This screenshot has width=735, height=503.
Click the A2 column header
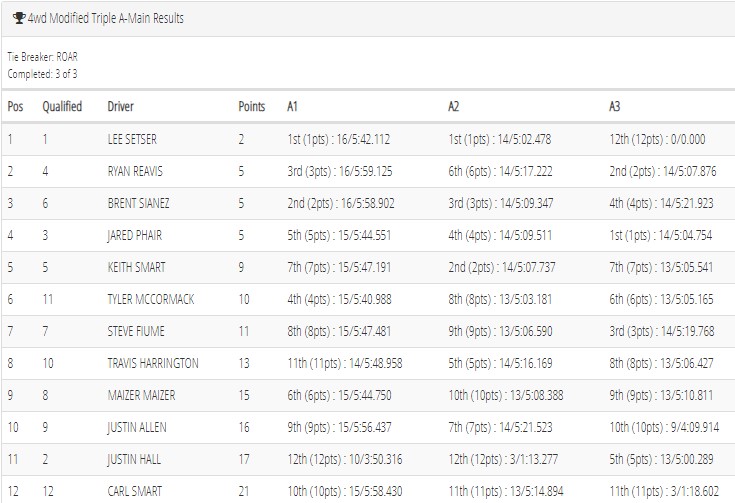coord(453,106)
